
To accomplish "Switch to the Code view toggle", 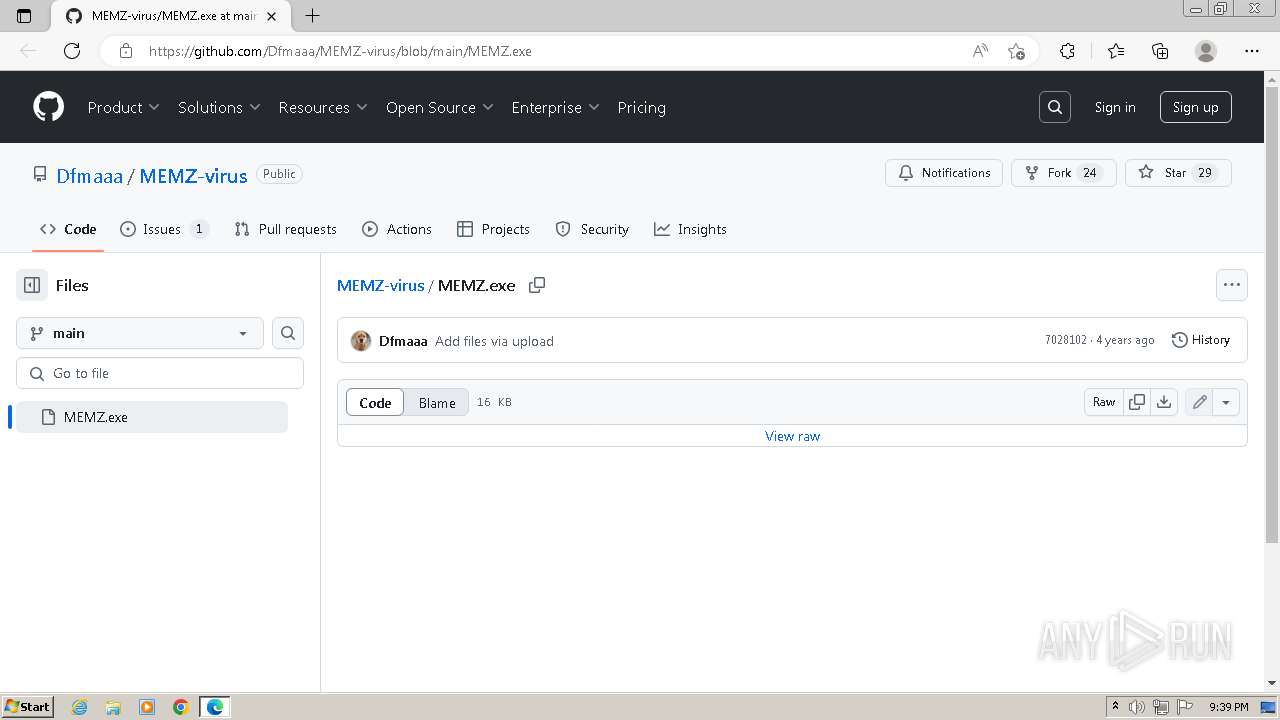I will pos(375,402).
